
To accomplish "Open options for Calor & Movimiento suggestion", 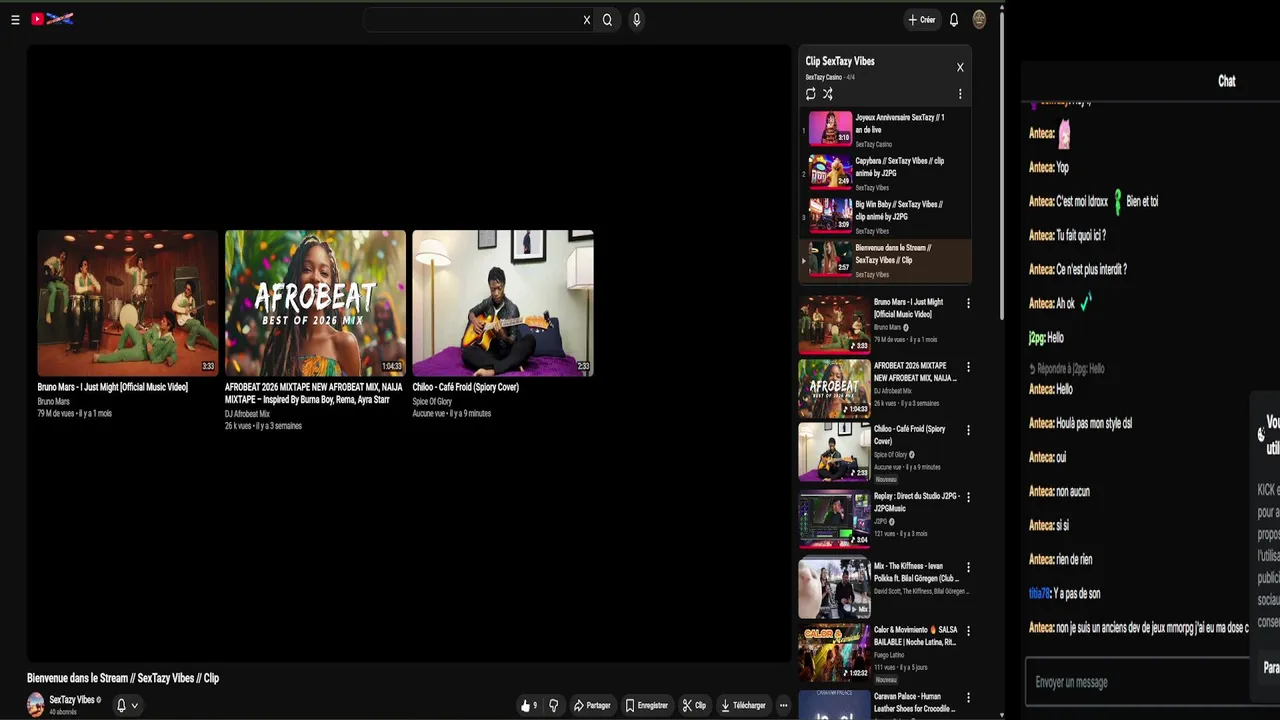I will (x=968, y=631).
